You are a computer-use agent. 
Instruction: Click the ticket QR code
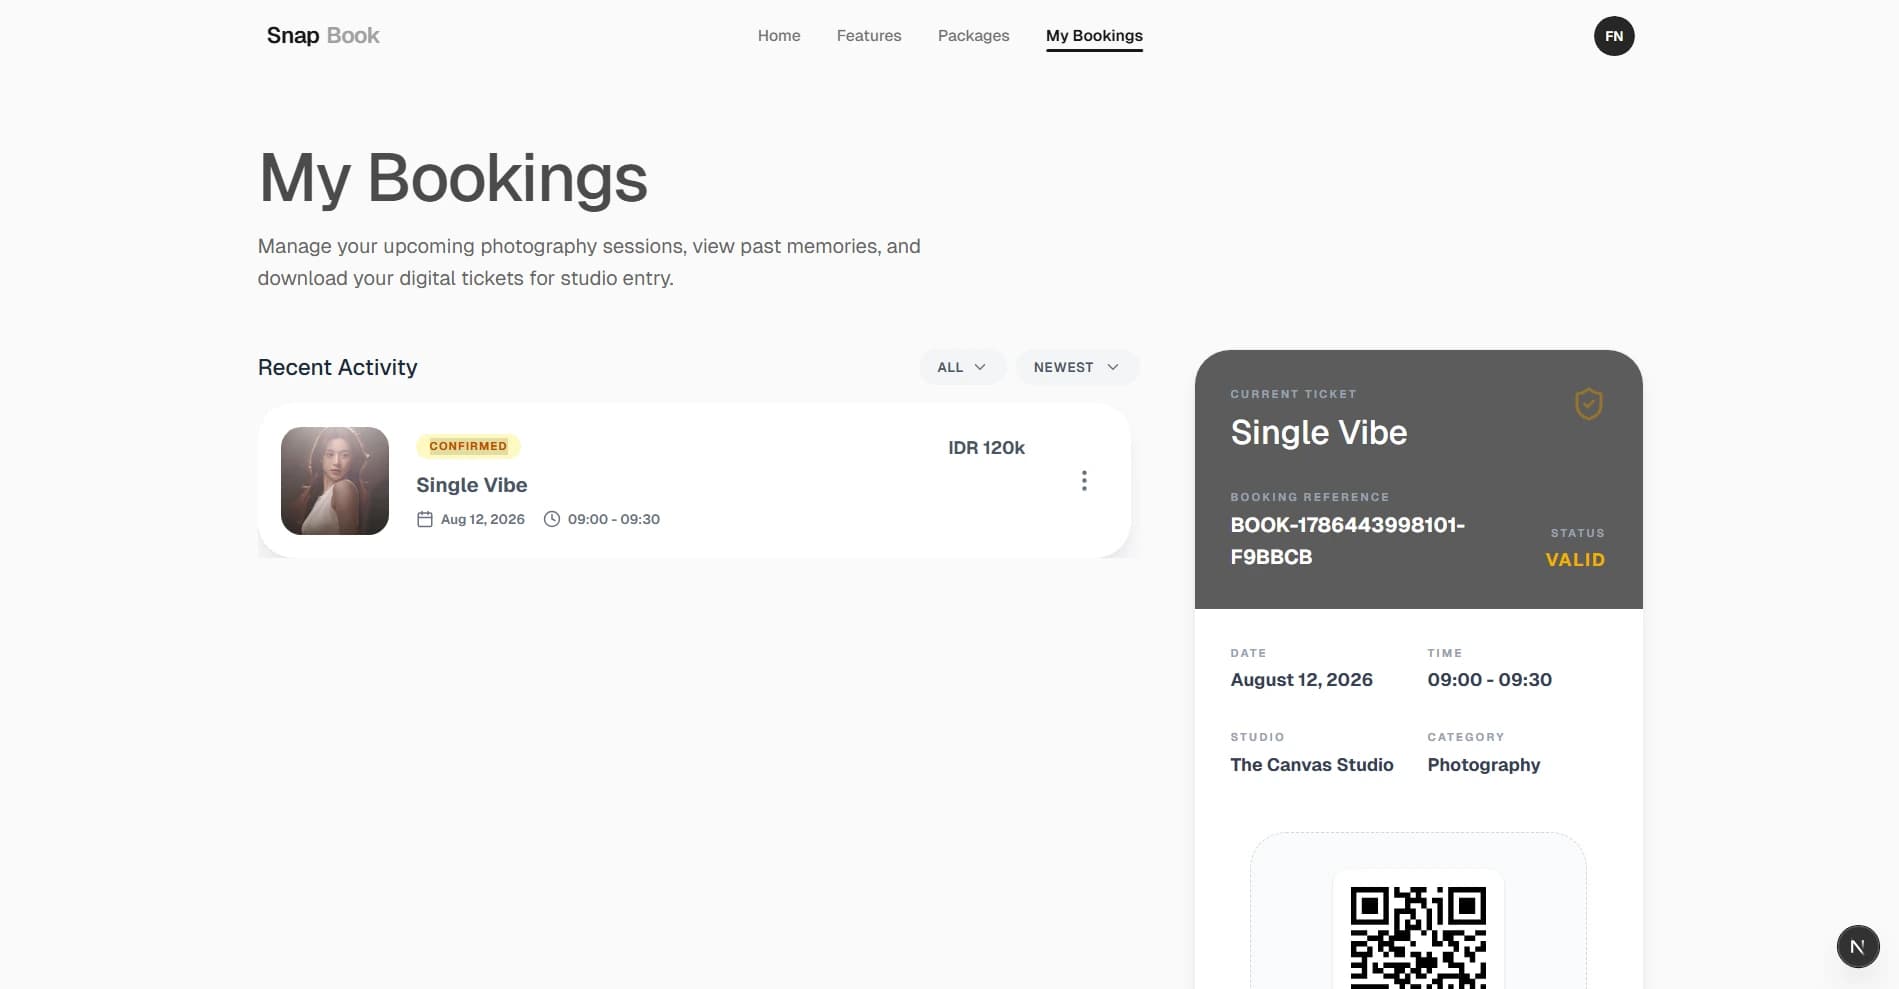(1418, 937)
